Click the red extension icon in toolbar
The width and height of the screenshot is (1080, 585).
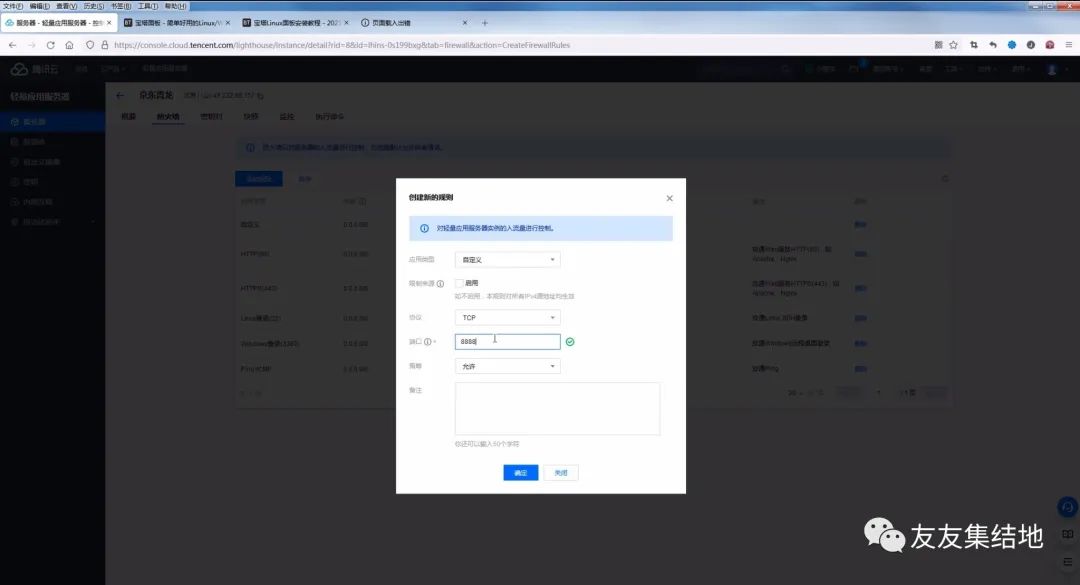point(1050,45)
